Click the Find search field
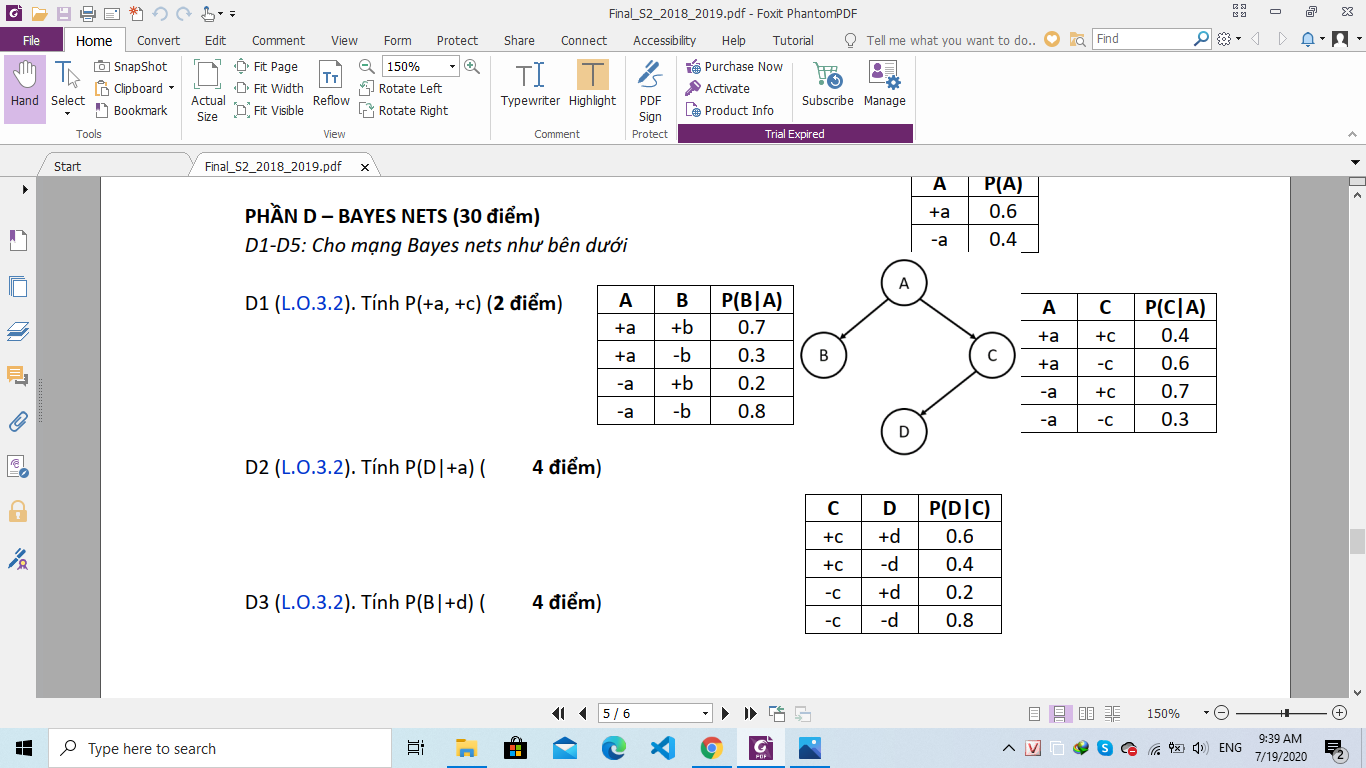 pos(1141,39)
